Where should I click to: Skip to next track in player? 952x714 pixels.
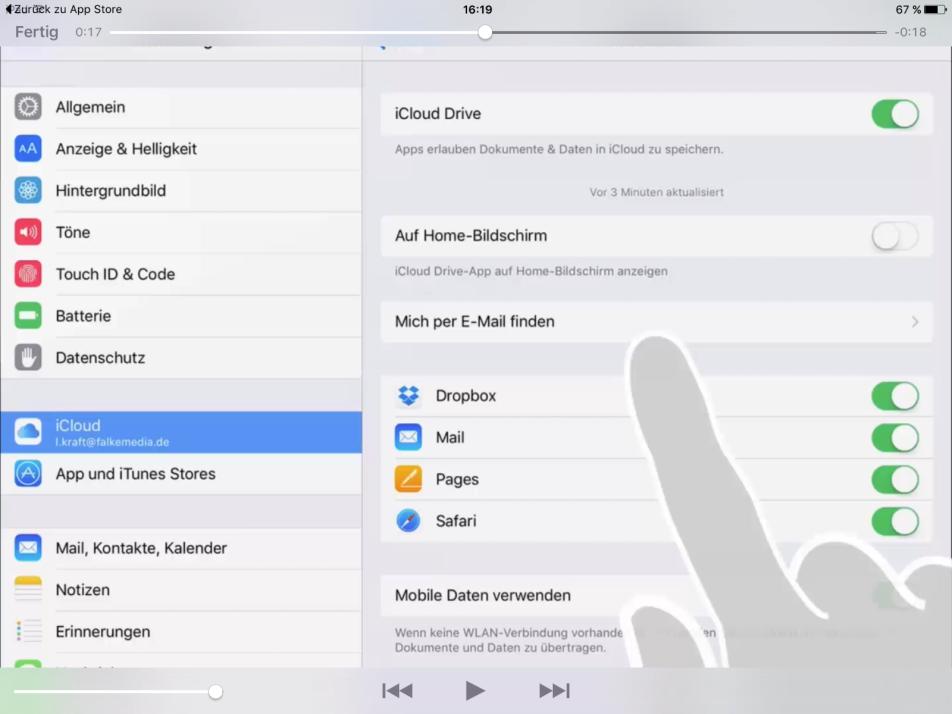pyautogui.click(x=554, y=691)
